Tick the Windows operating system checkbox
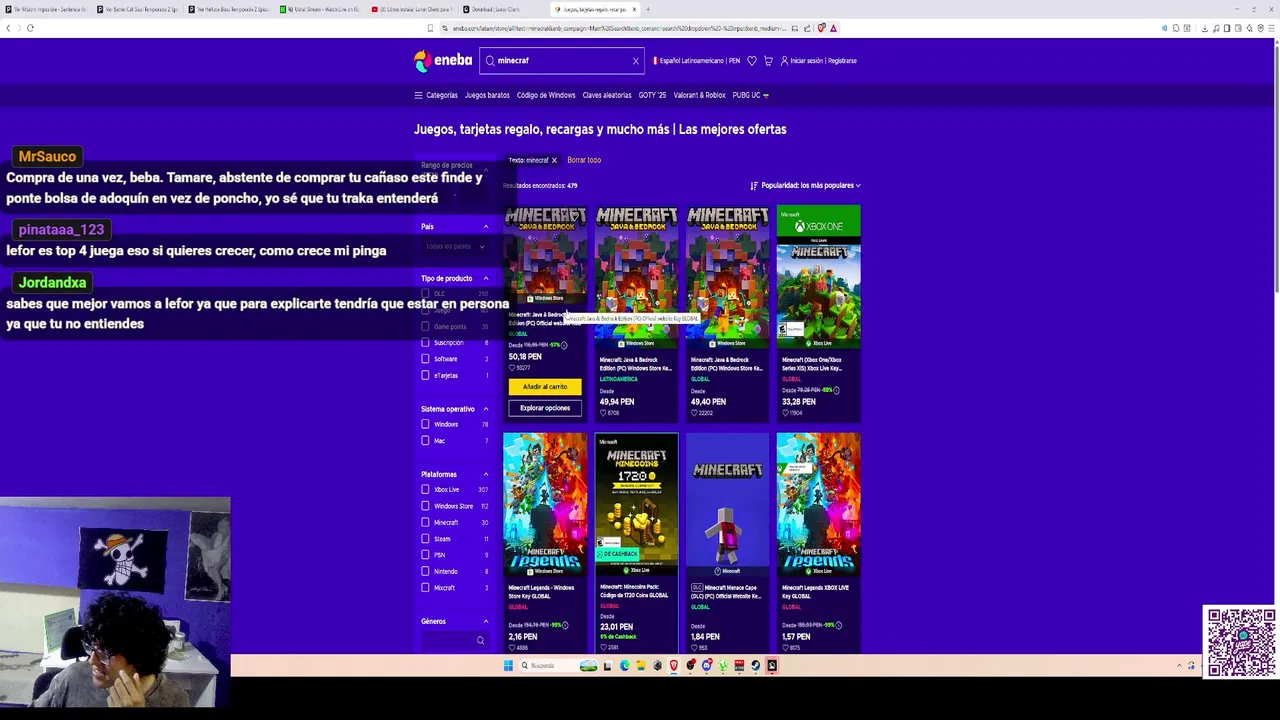1280x720 pixels. click(425, 424)
